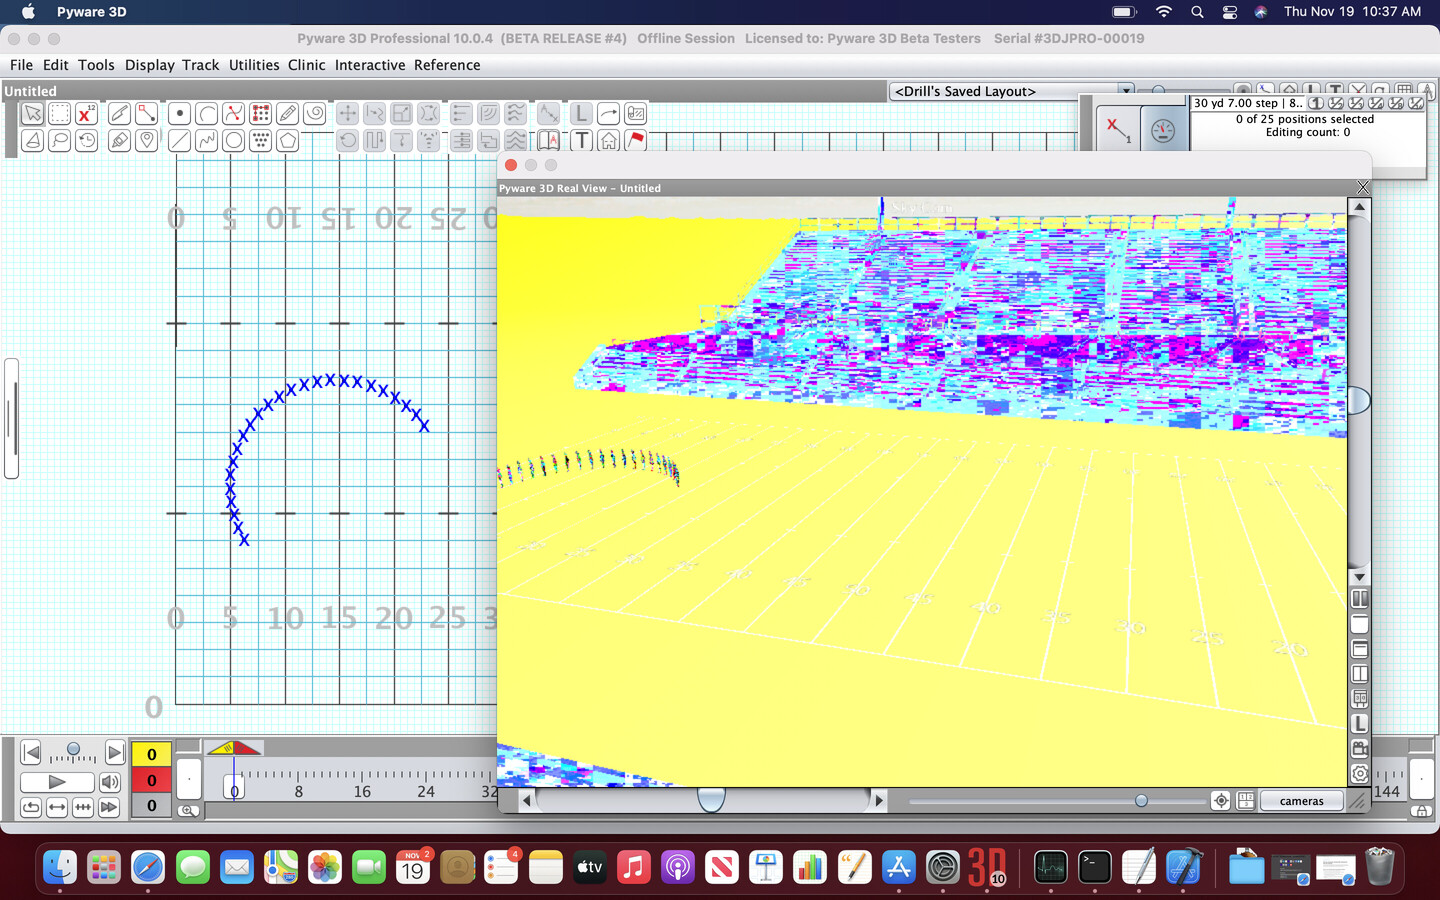Click the red X performer label tool
The height and width of the screenshot is (900, 1440).
click(86, 113)
